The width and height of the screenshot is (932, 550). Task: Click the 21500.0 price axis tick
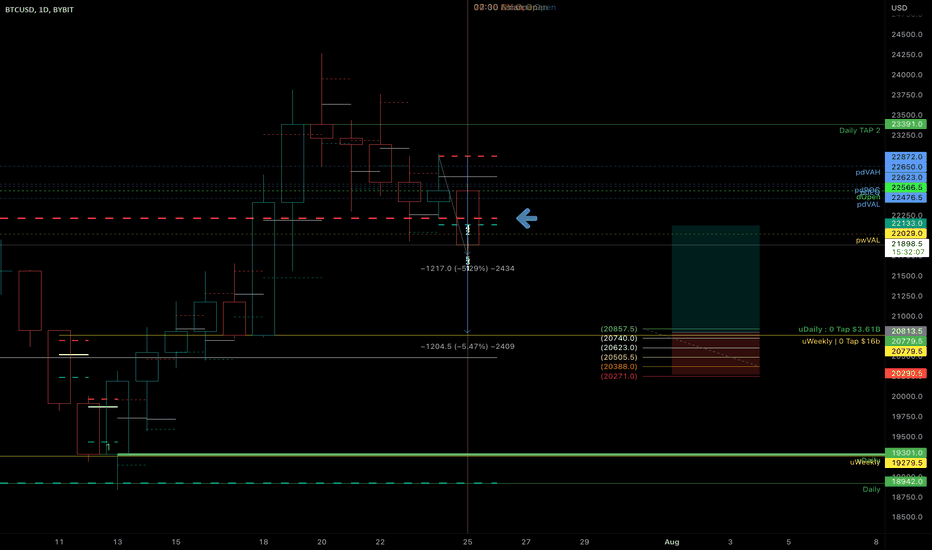click(x=907, y=276)
